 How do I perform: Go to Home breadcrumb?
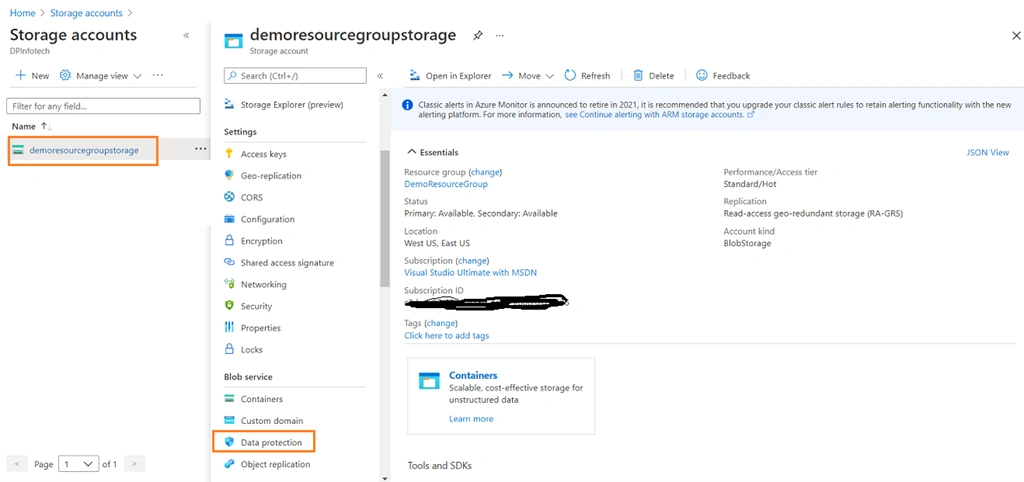(x=23, y=13)
